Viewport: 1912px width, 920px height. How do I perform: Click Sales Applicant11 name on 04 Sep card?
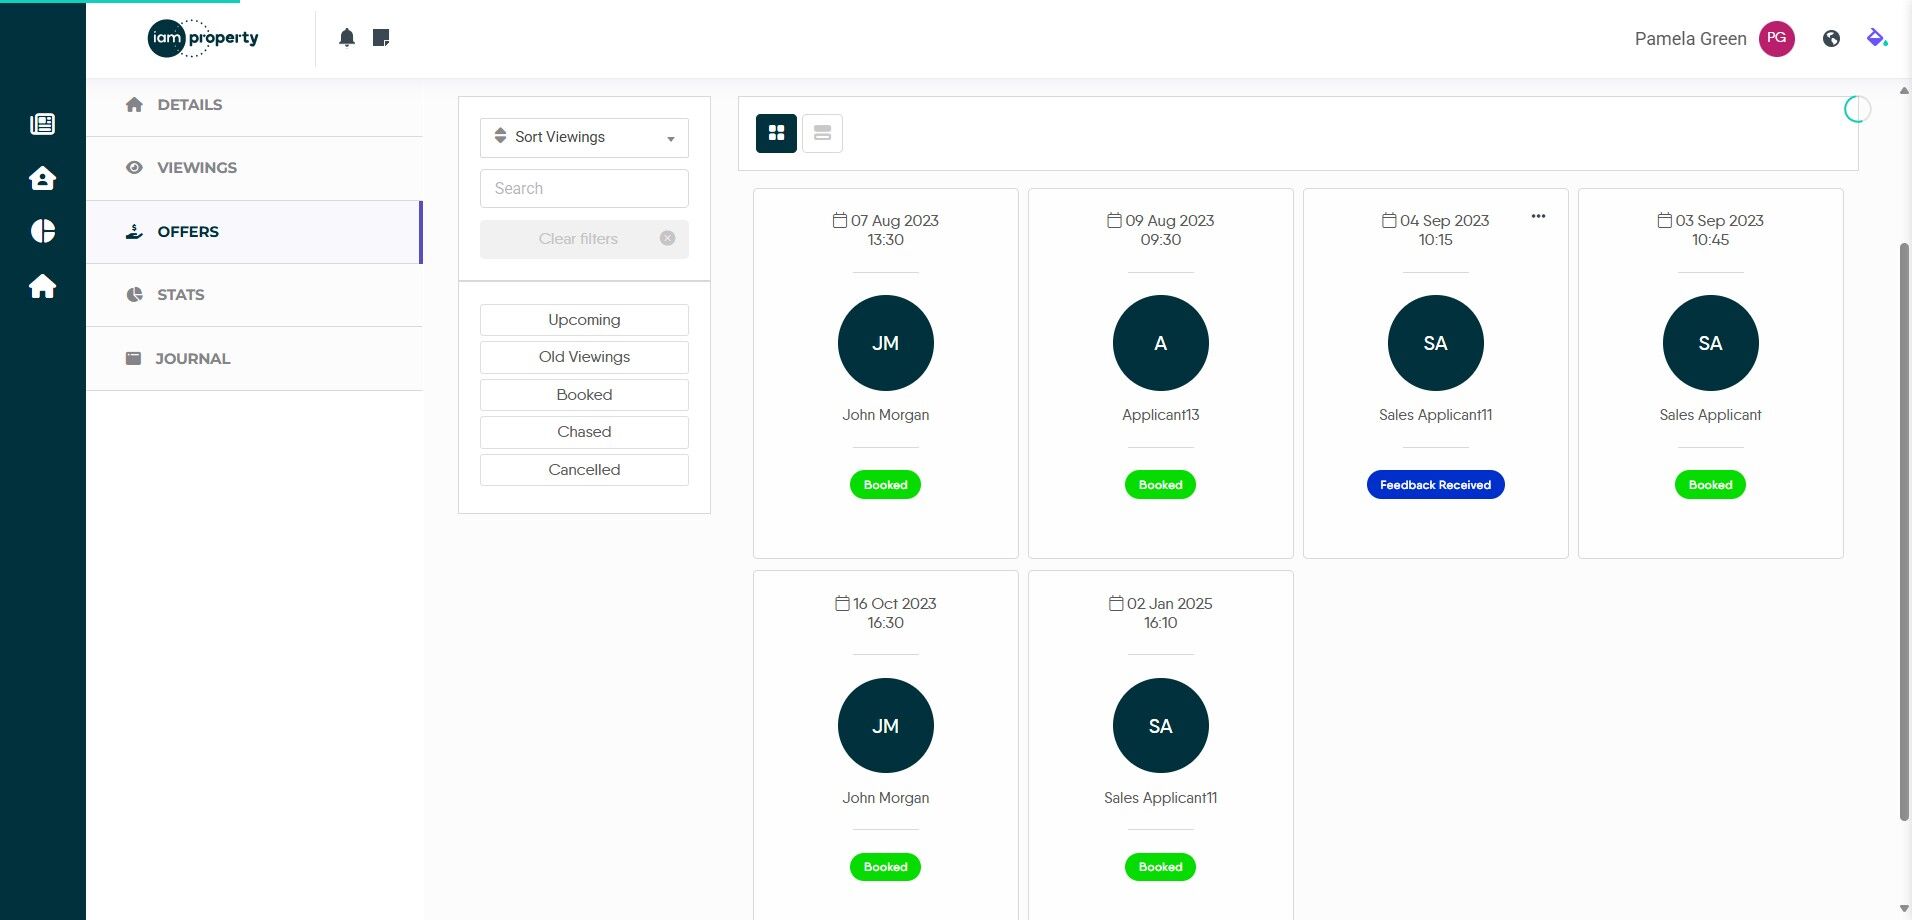[x=1436, y=415]
